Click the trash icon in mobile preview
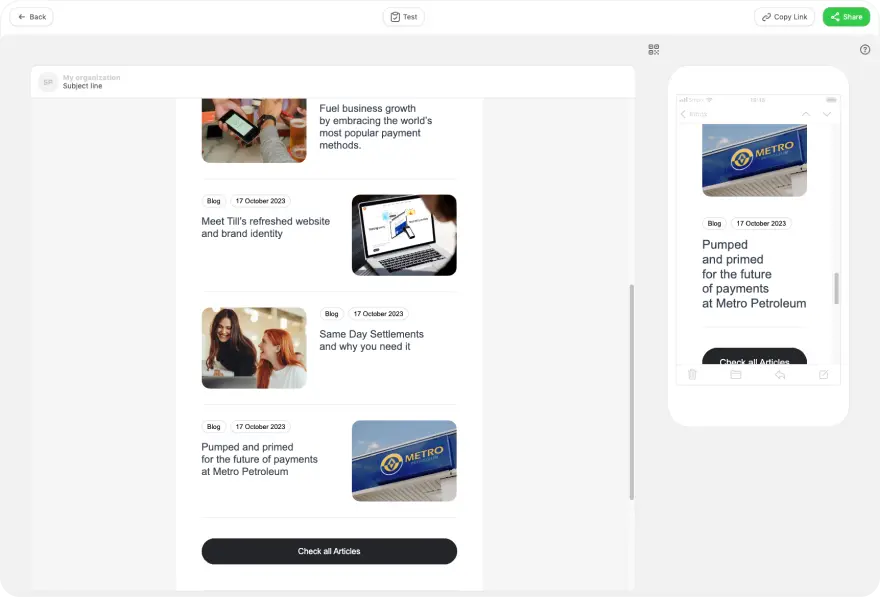This screenshot has width=880, height=597. [x=692, y=375]
